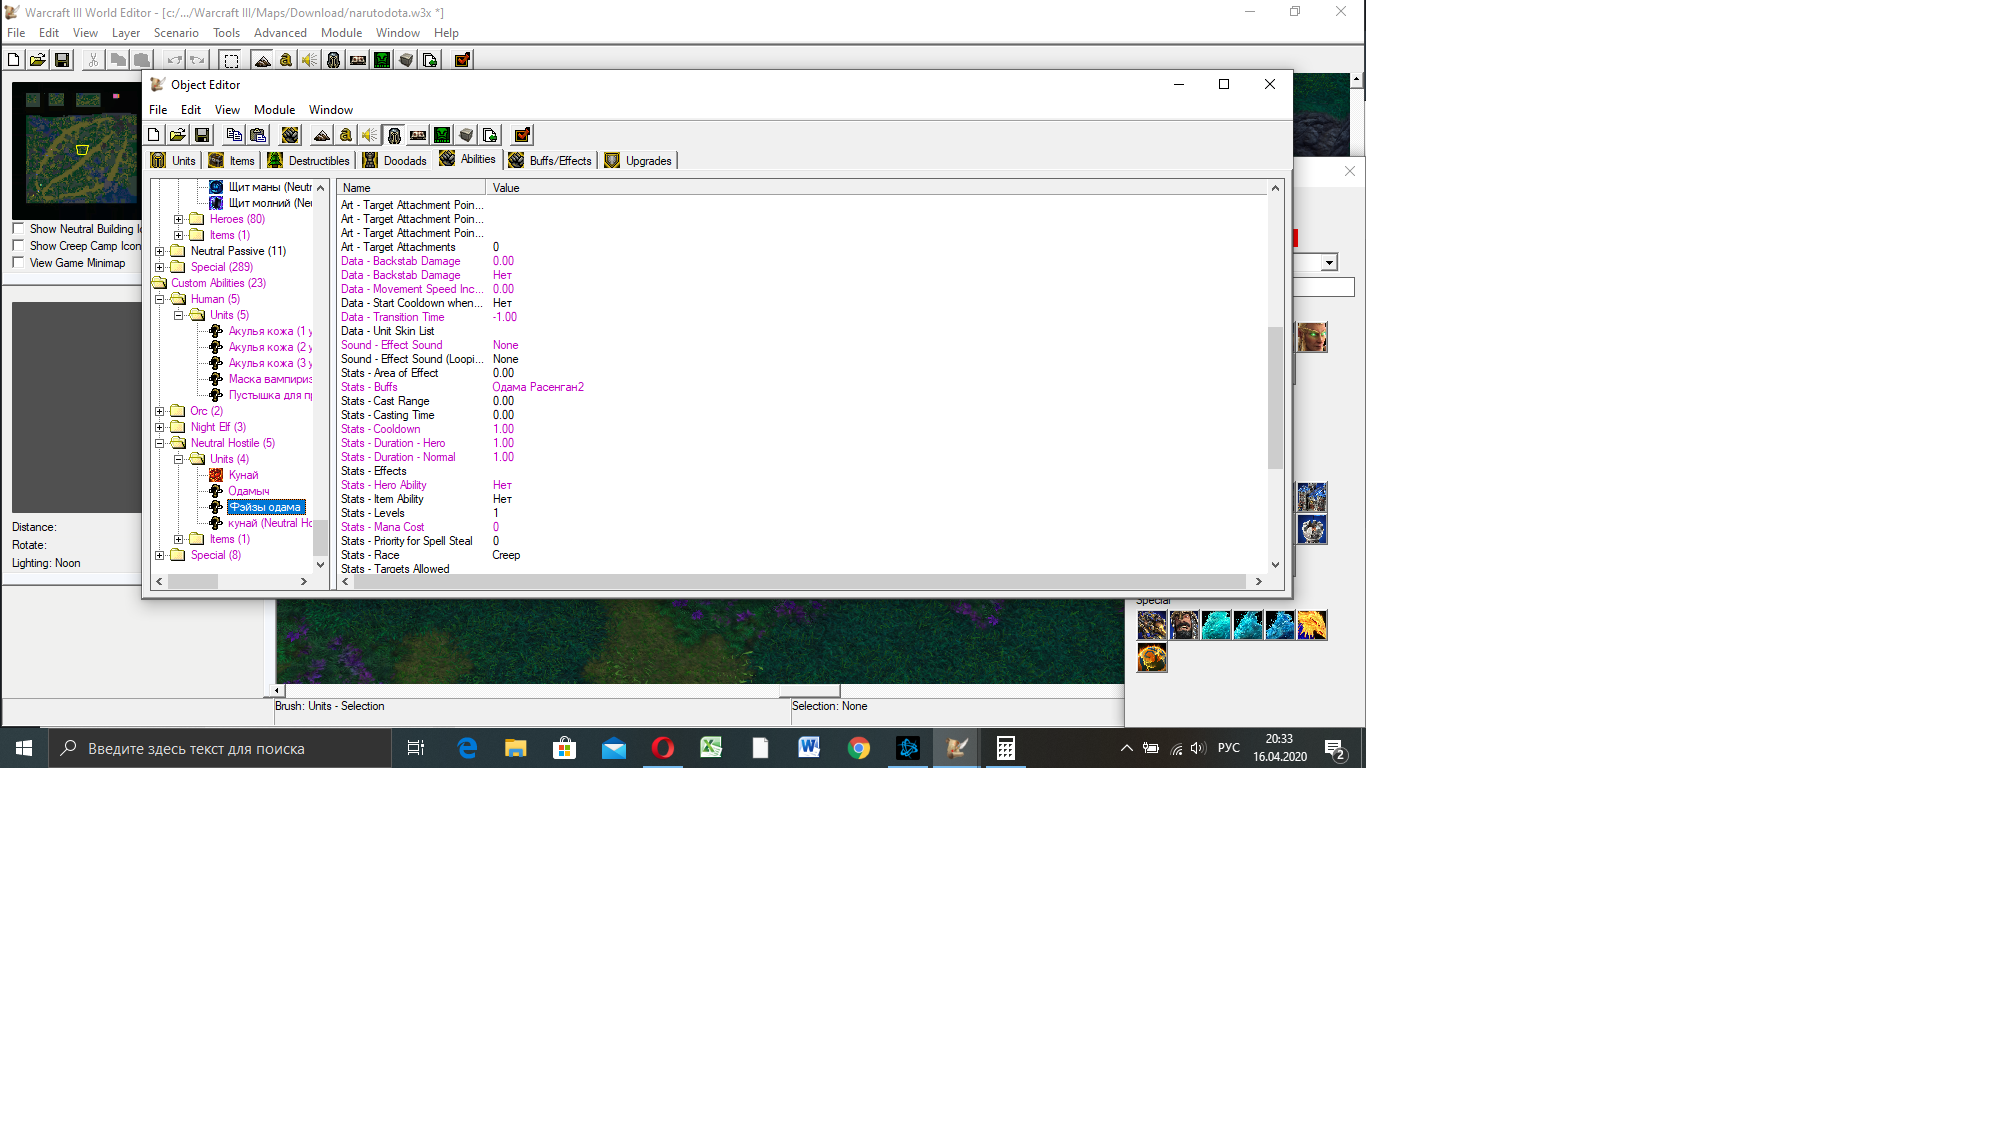2000x1125 pixels.
Task: Expand the Heroes (80) folder
Action: pyautogui.click(x=179, y=219)
